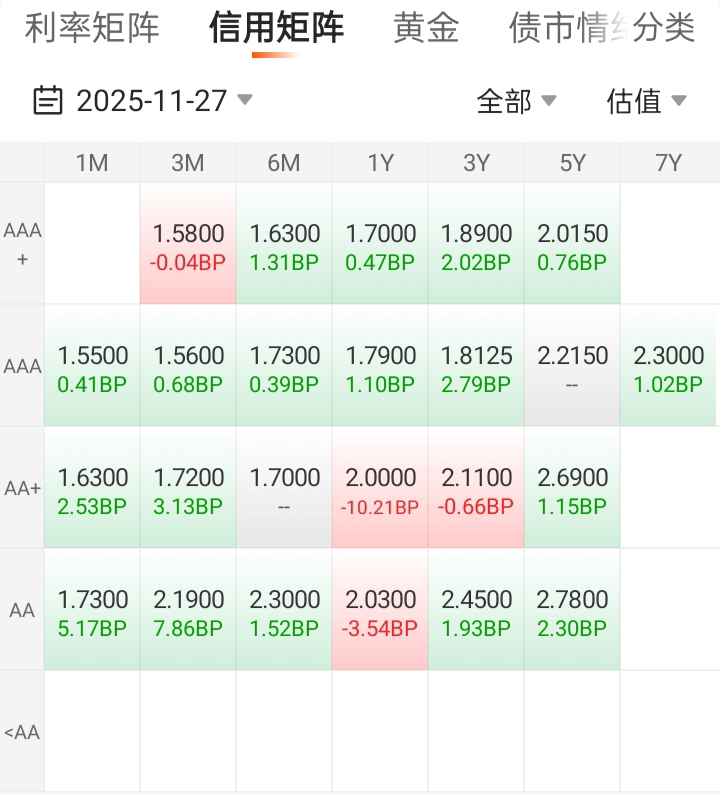Screen dimensions: 720x795
Task: Switch to the 利率矩阵 tab
Action: tap(91, 28)
